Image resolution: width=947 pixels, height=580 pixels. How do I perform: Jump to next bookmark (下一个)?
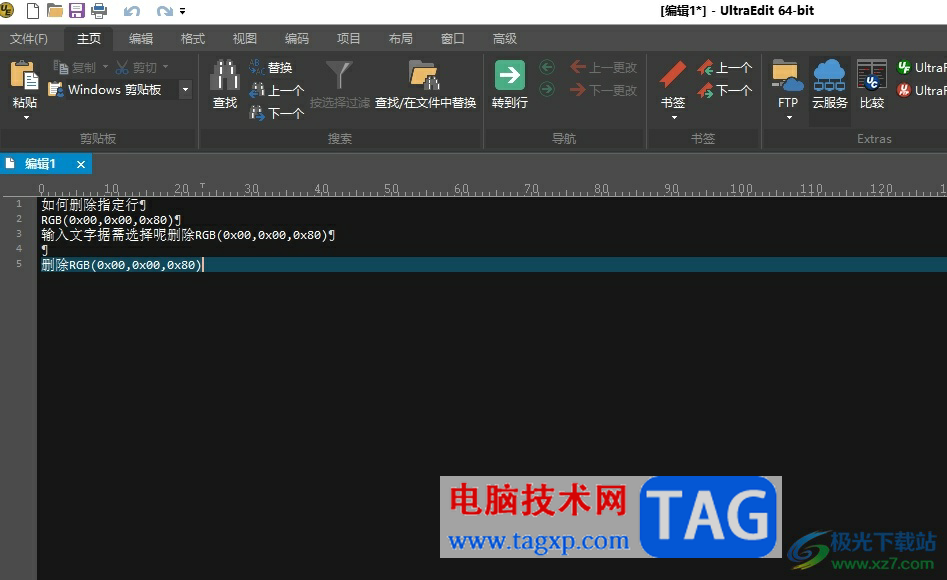click(x=724, y=91)
